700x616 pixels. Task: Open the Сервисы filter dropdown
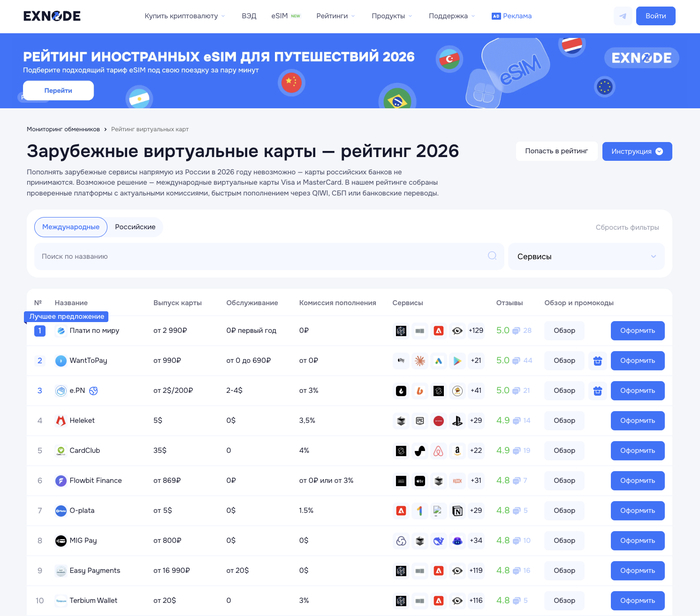(x=586, y=257)
